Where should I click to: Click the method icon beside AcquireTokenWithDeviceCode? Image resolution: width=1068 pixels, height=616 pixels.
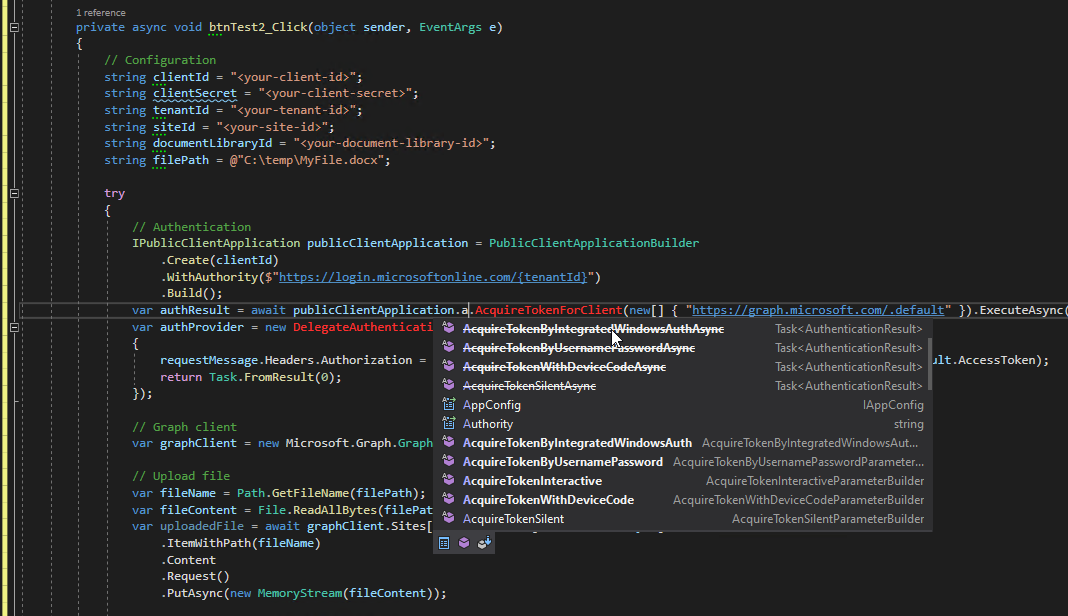[x=447, y=499]
